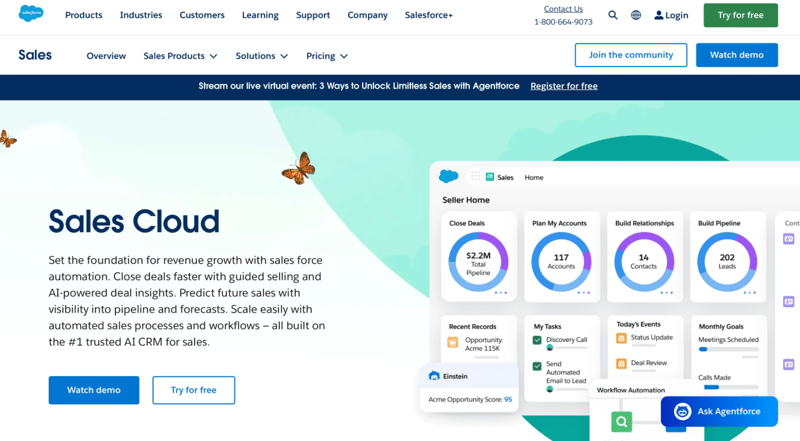The image size is (800, 441).
Task: Open the Ask Agentforce chat button
Action: 719,411
